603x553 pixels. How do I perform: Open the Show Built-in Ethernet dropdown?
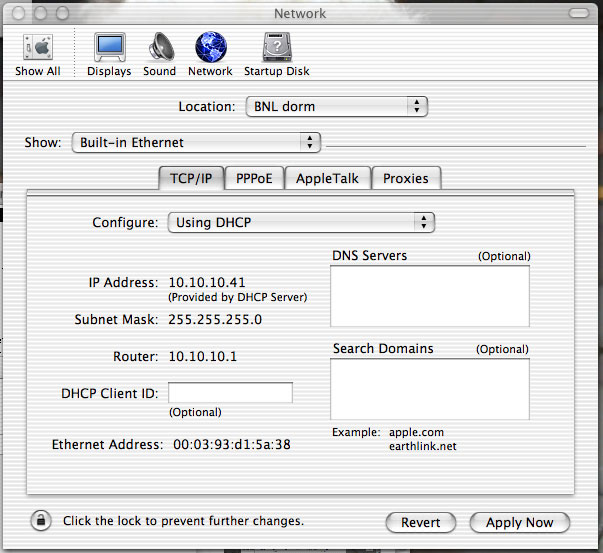click(x=196, y=142)
